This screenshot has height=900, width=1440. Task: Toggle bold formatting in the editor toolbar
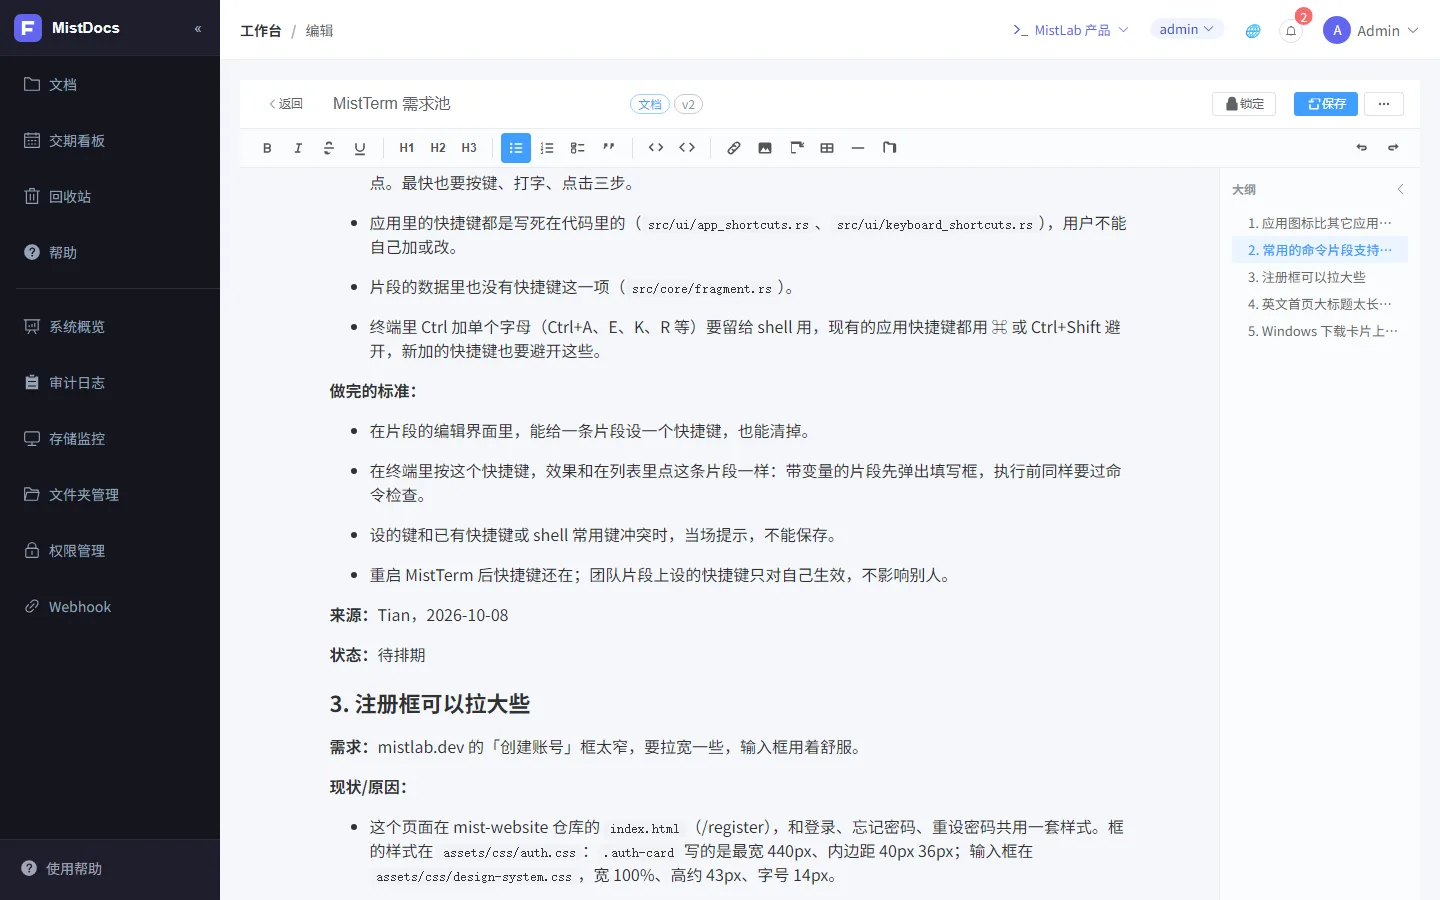(267, 148)
